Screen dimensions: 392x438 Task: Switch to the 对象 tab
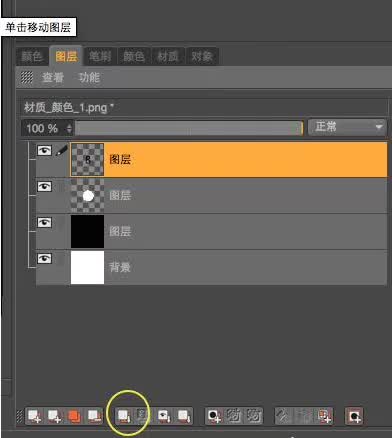tap(202, 56)
